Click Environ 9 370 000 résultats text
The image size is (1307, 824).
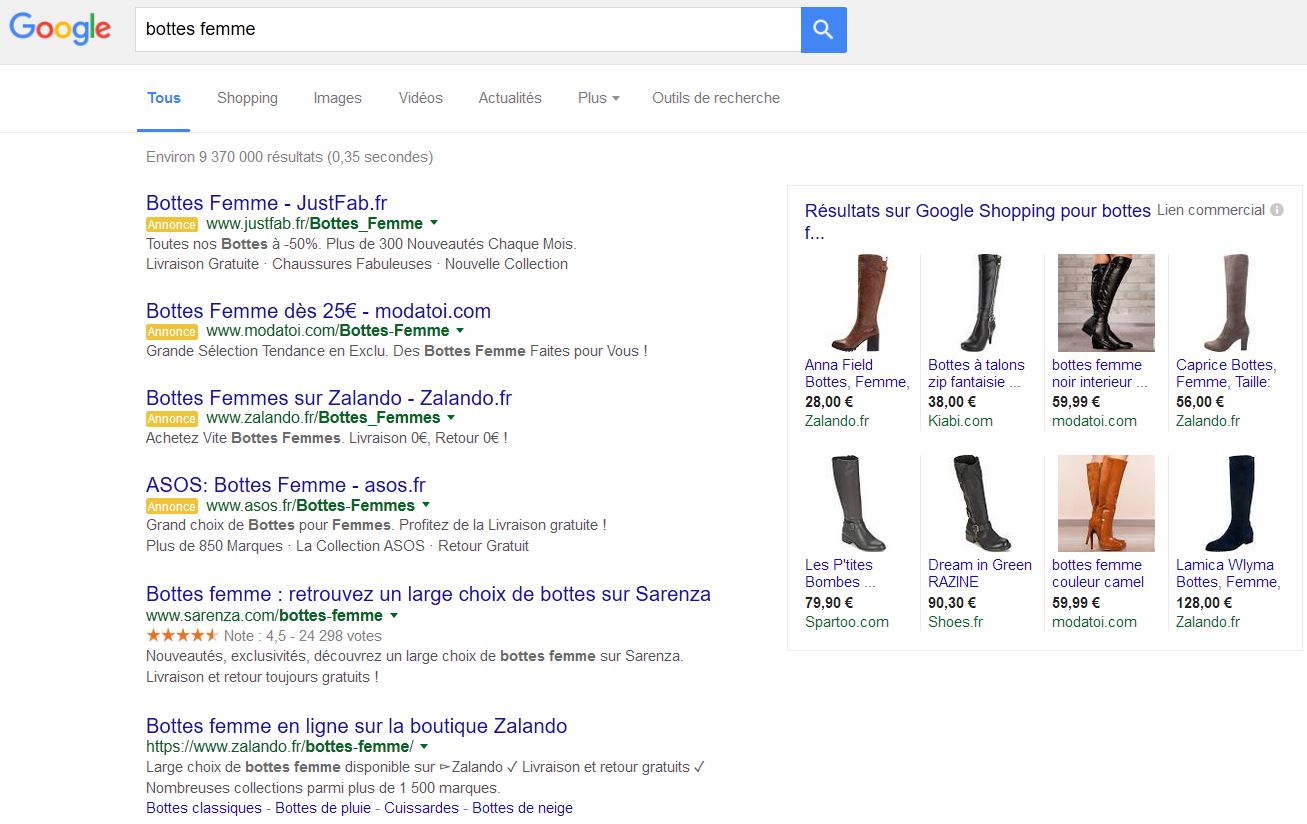pyautogui.click(x=289, y=157)
